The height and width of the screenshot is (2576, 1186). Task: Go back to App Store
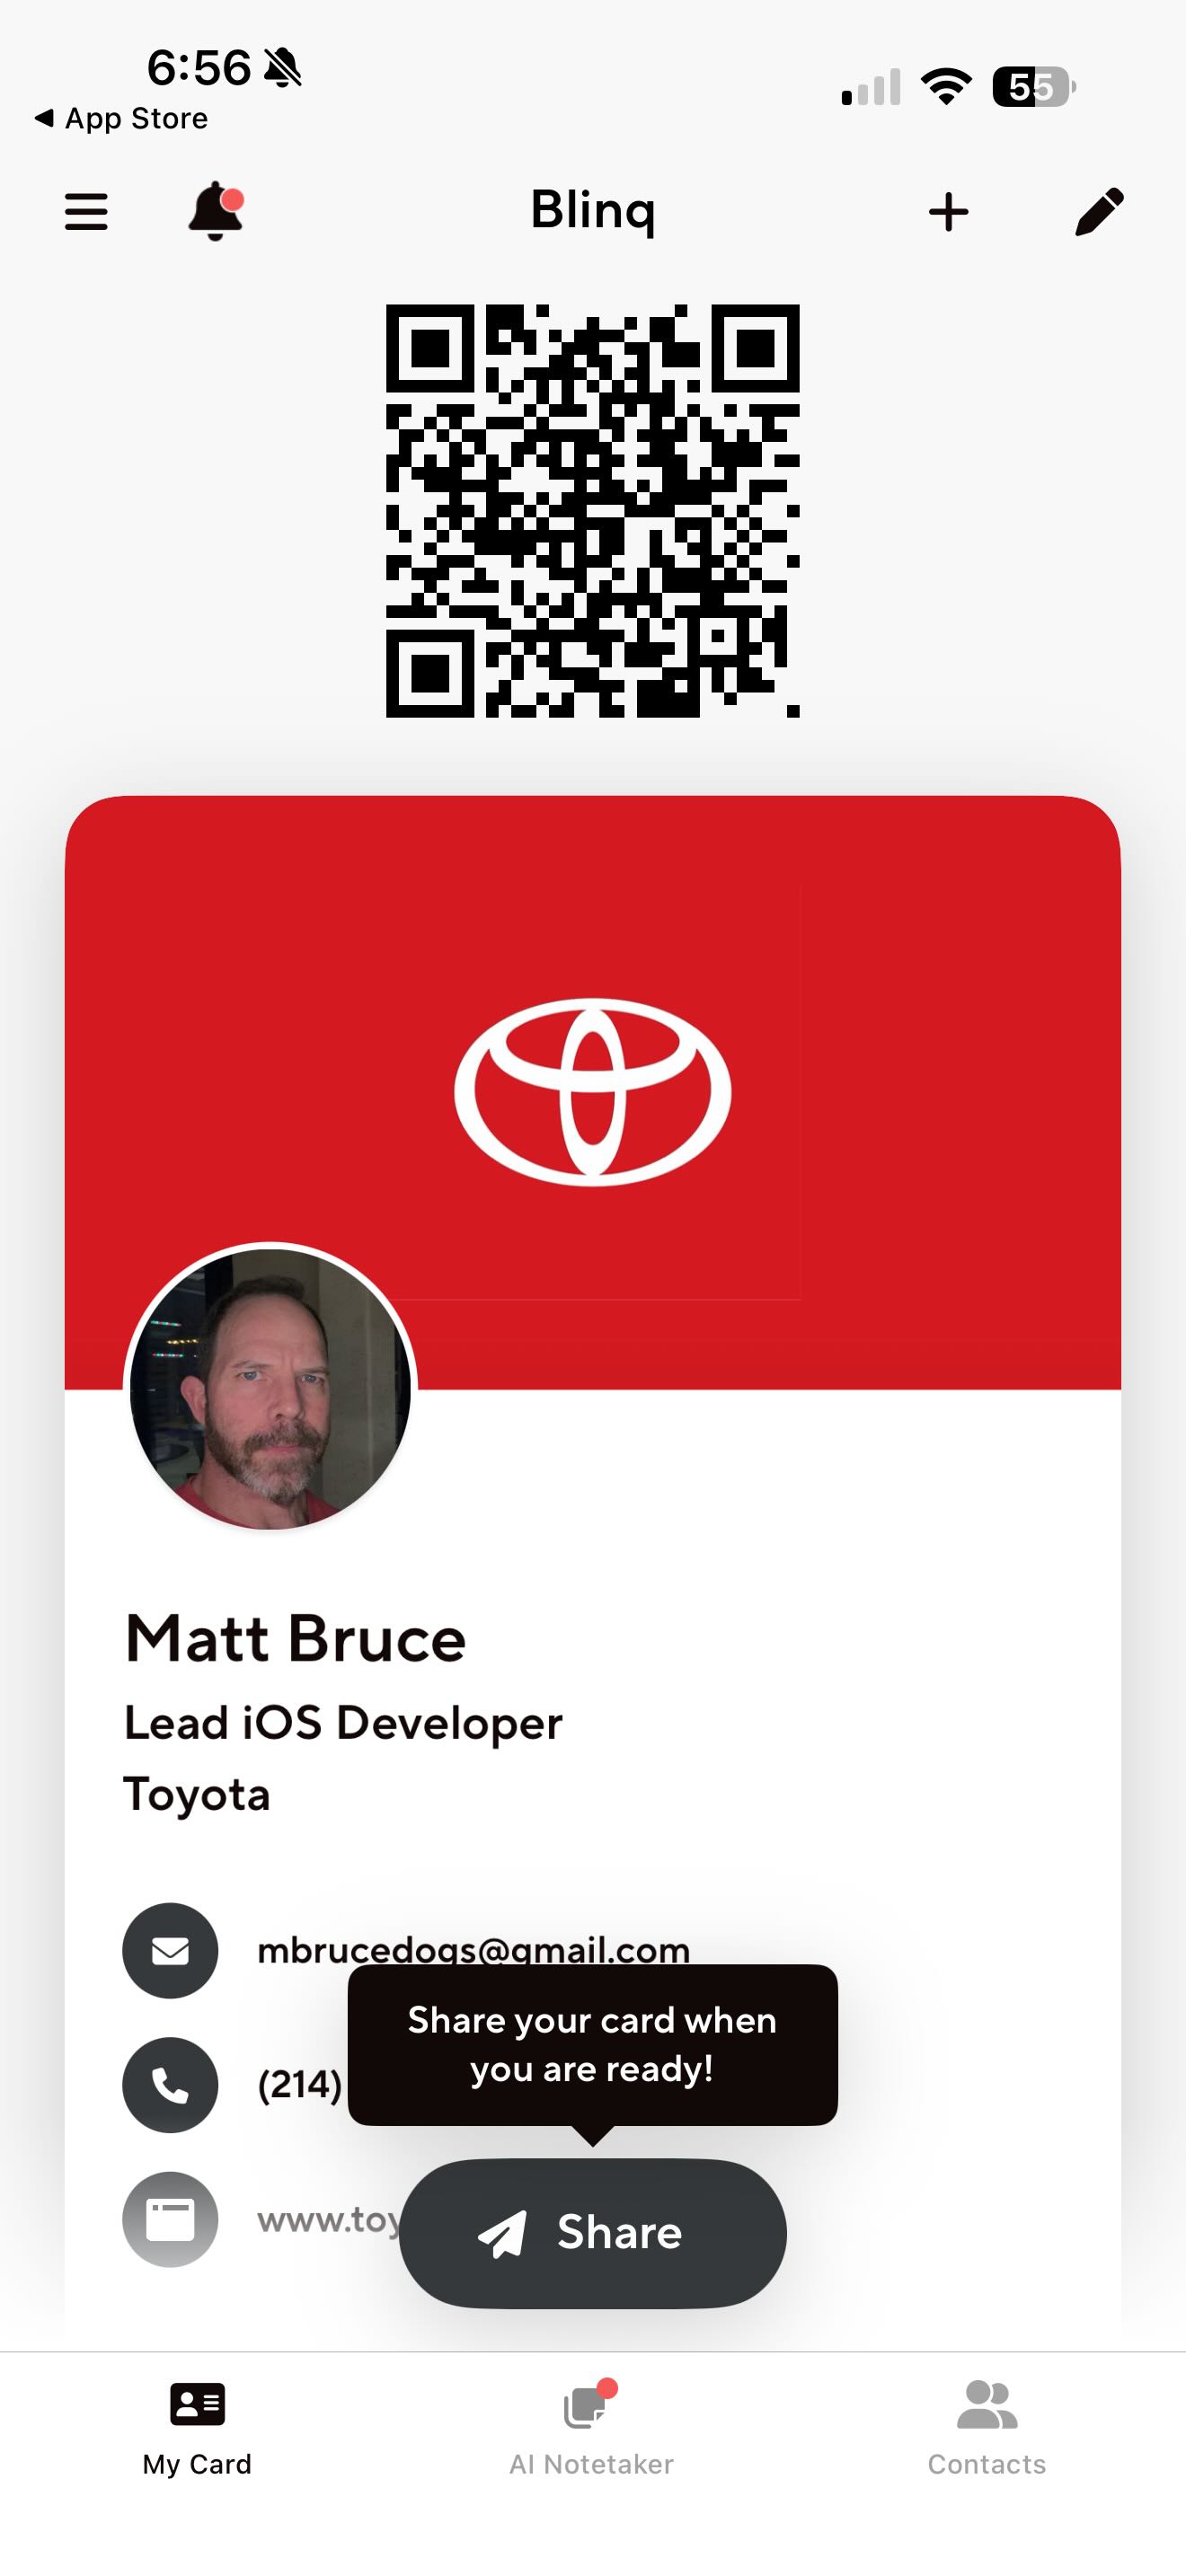point(121,118)
